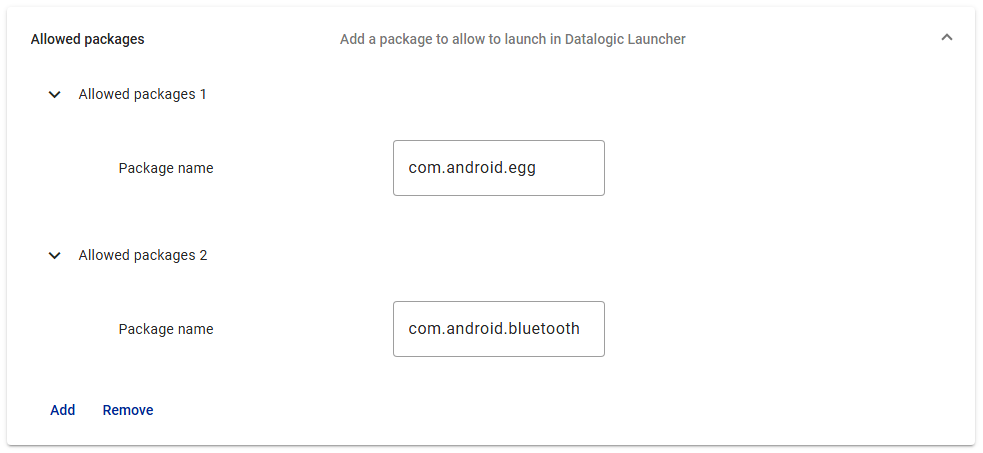Focus the com.android.egg package name field
The height and width of the screenshot is (453, 983).
click(x=499, y=168)
